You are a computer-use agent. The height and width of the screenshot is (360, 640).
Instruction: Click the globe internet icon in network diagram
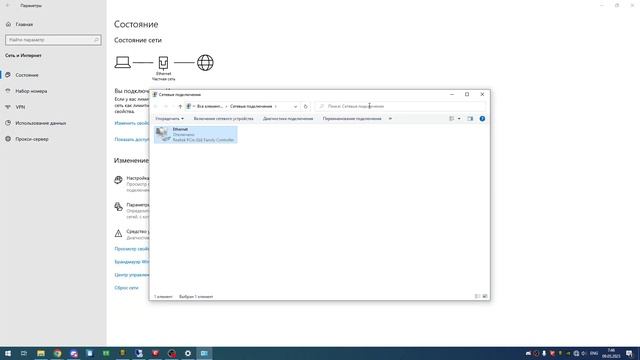(205, 63)
